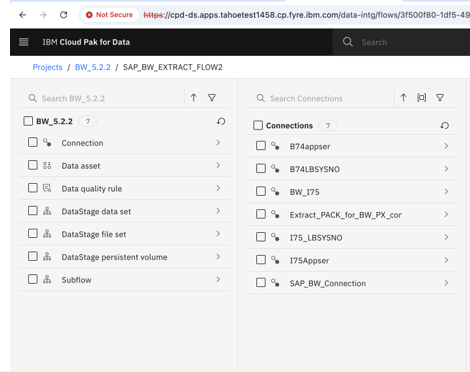Check the Data asset checkbox
This screenshot has width=470, height=372.
[x=33, y=165]
